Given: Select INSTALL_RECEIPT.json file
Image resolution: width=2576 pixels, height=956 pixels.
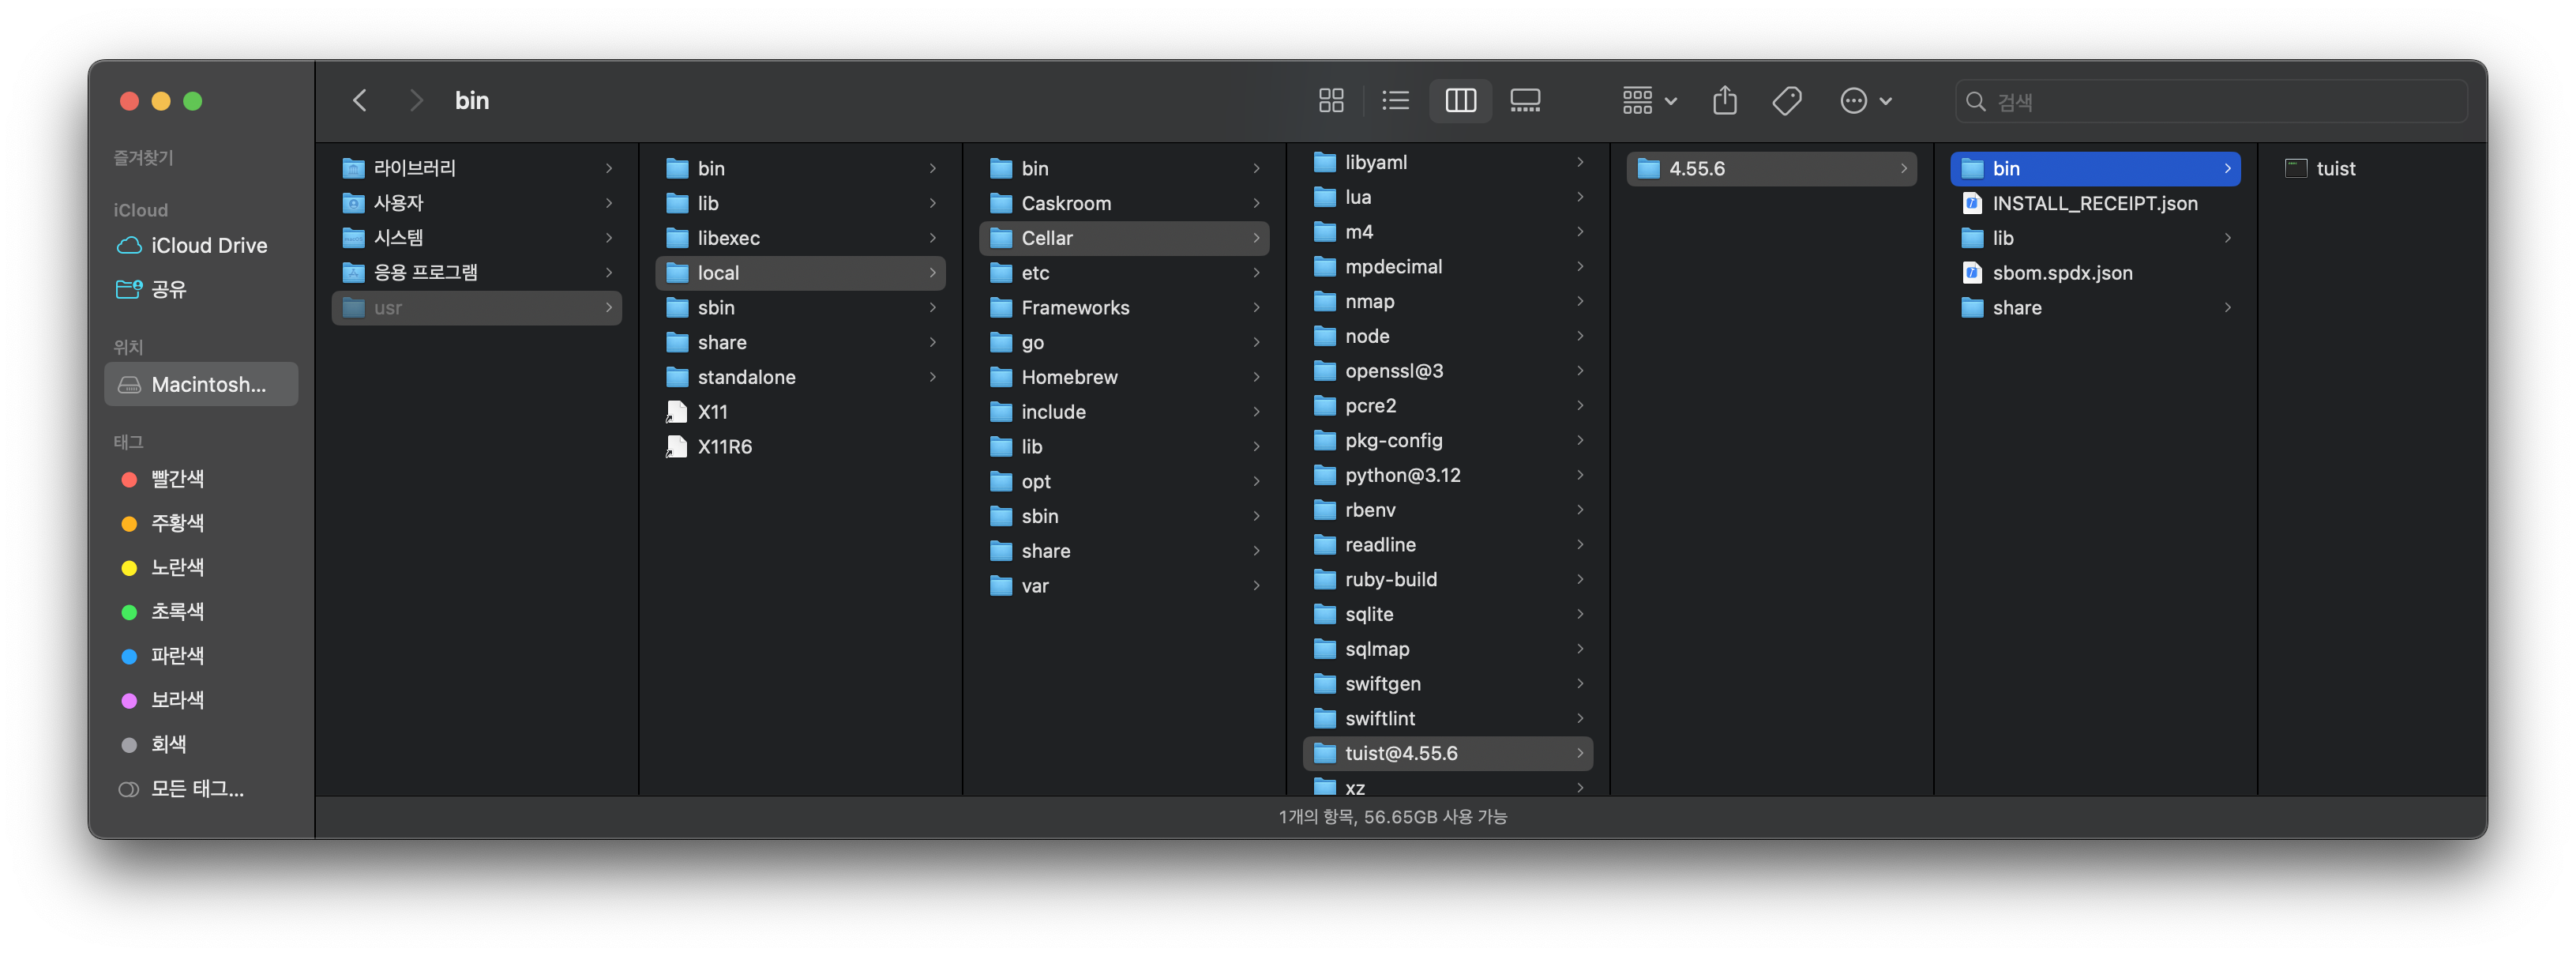Looking at the screenshot, I should coord(2094,204).
